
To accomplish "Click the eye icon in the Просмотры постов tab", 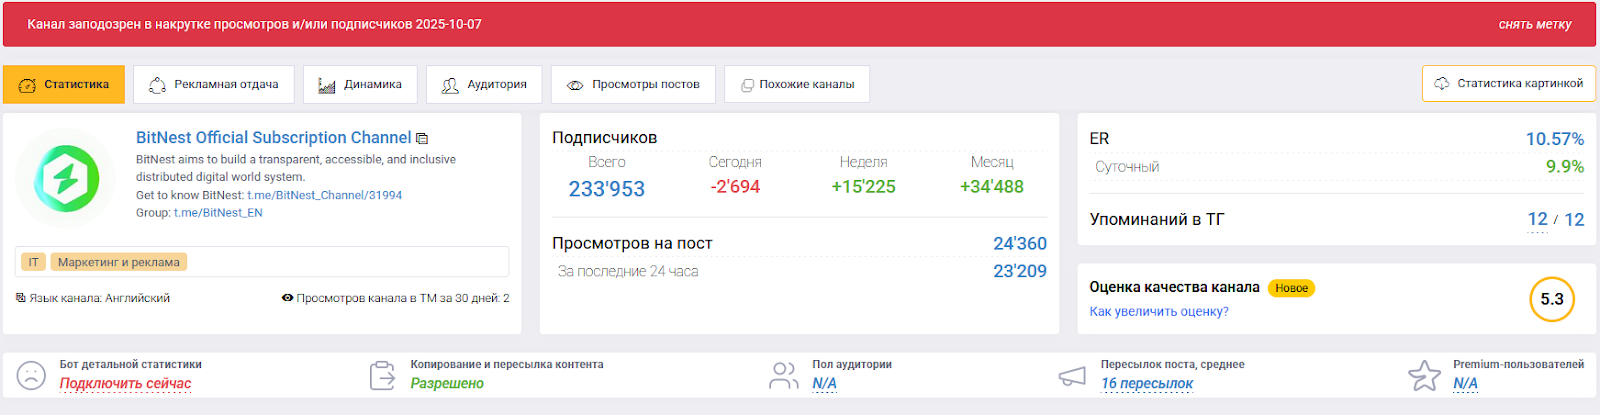I will 575,86.
